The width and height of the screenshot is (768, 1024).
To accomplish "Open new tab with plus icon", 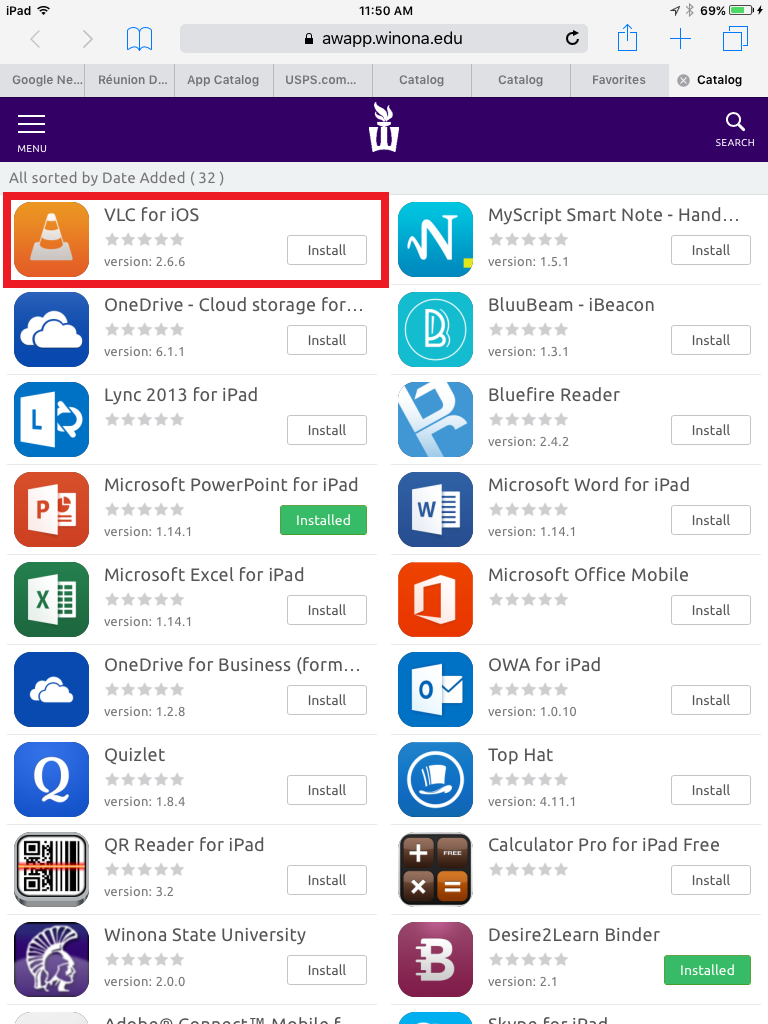I will point(680,39).
